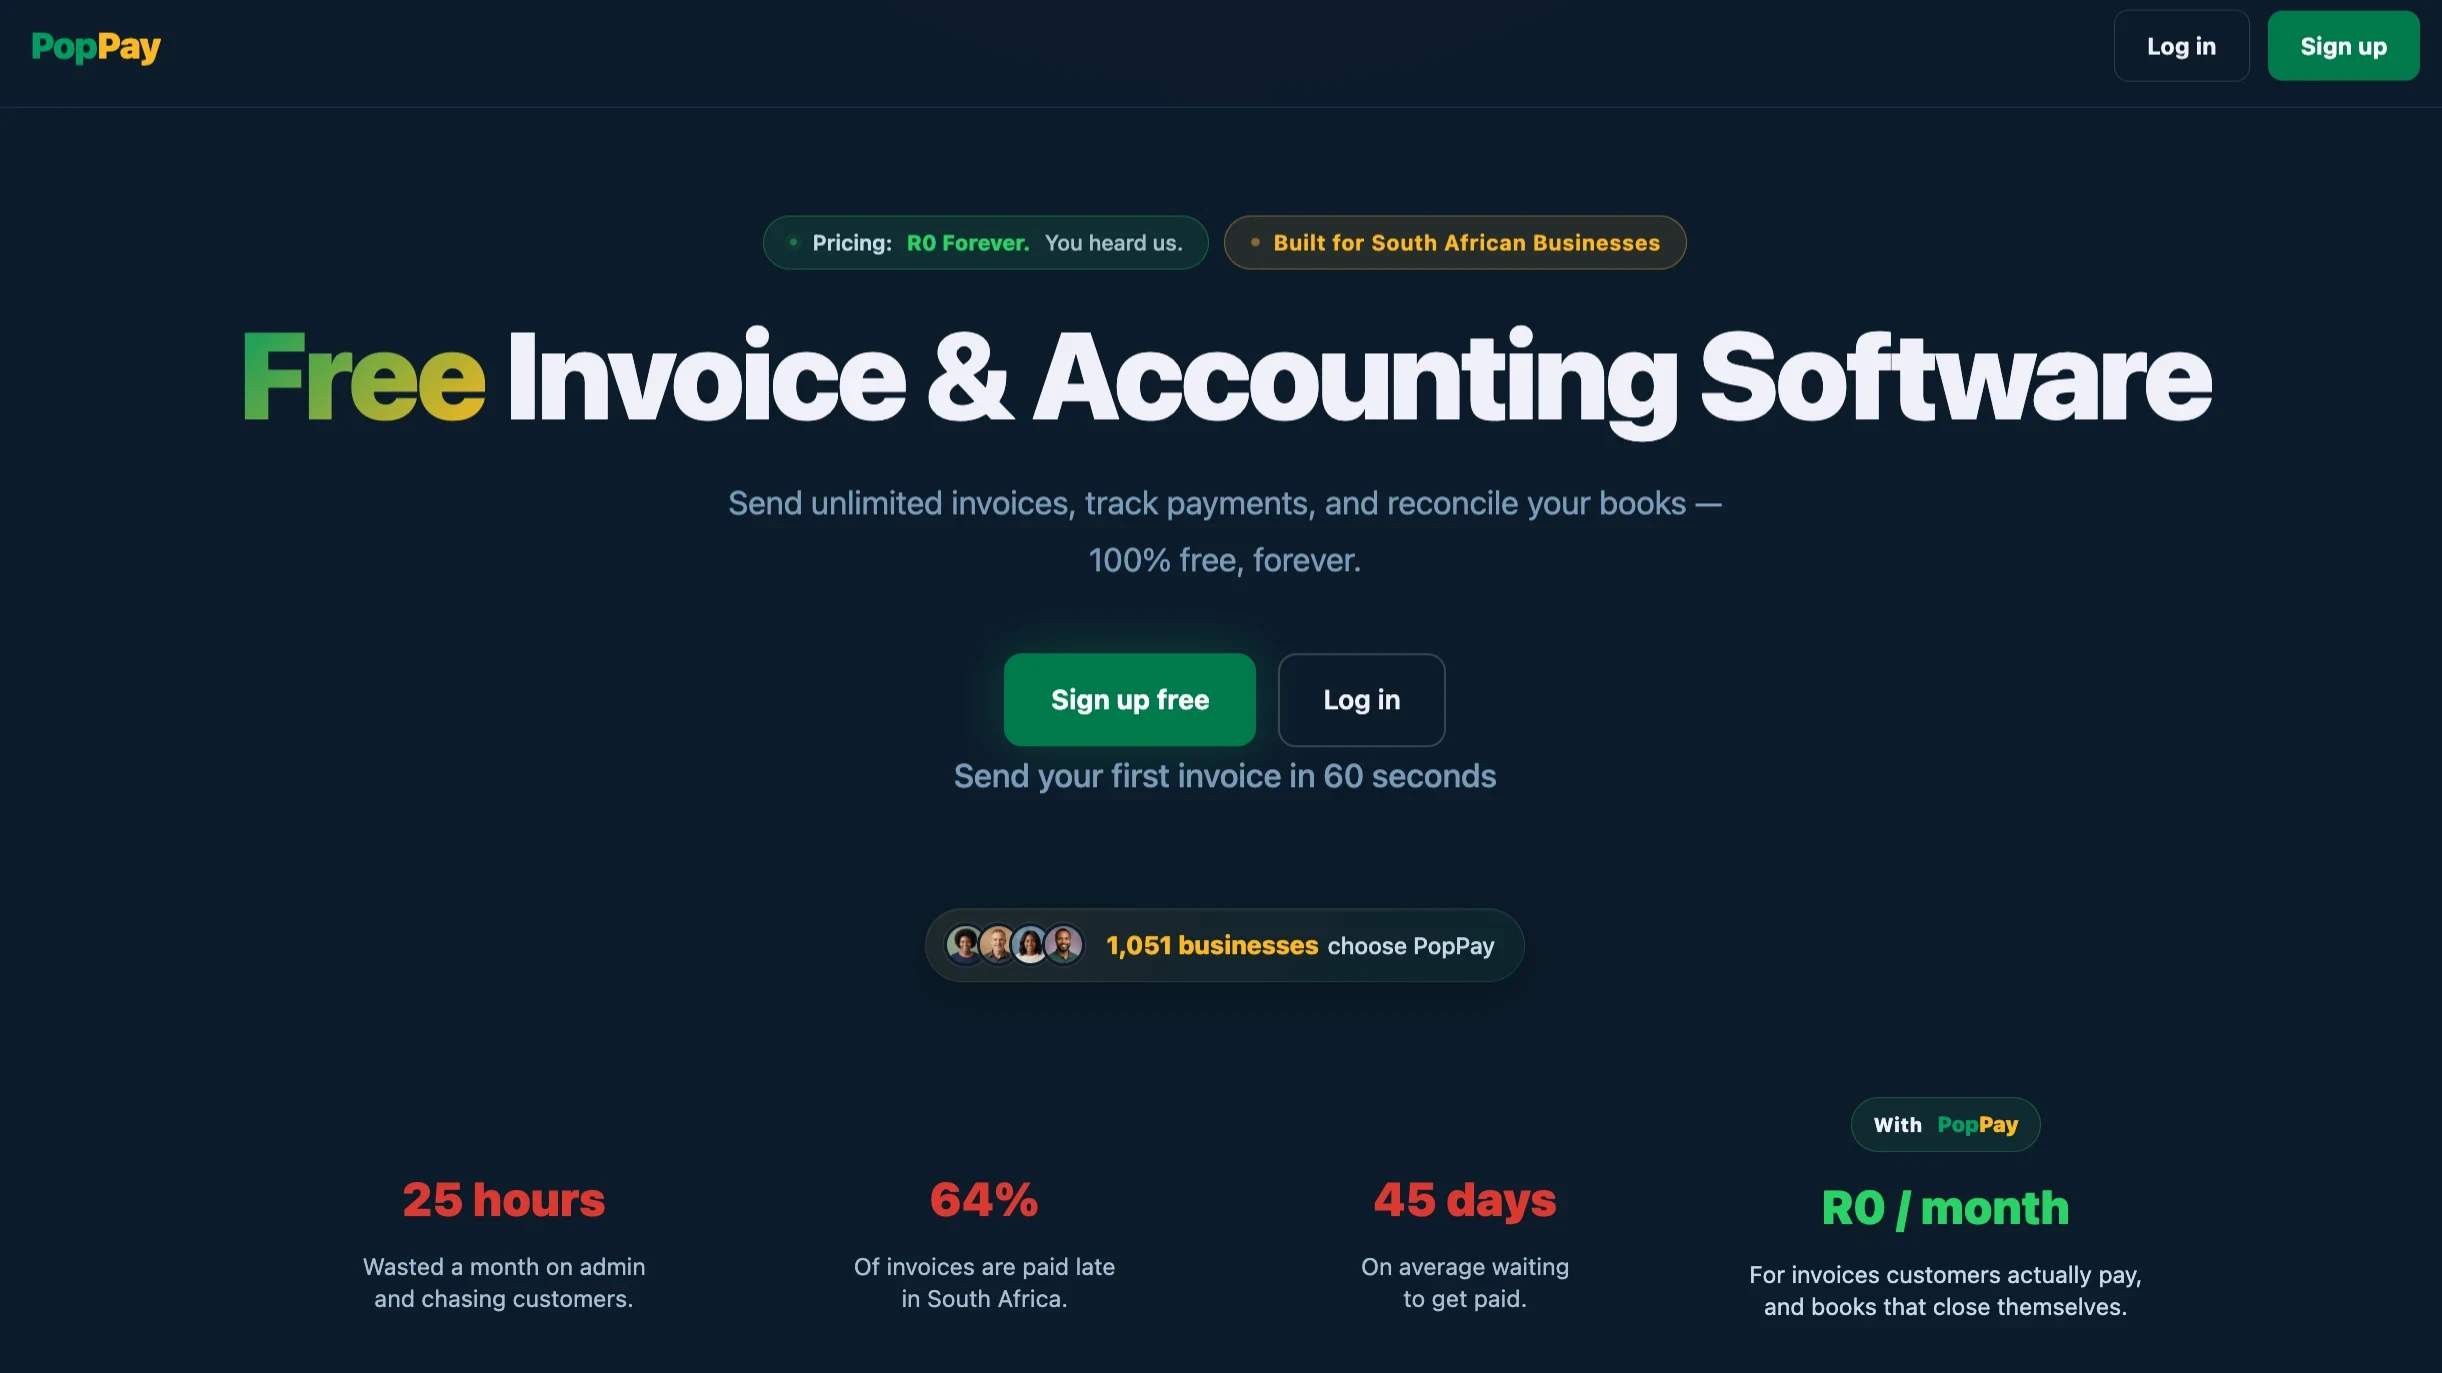Click the third avatar in the businesses pill
The width and height of the screenshot is (2442, 1373).
click(1030, 944)
